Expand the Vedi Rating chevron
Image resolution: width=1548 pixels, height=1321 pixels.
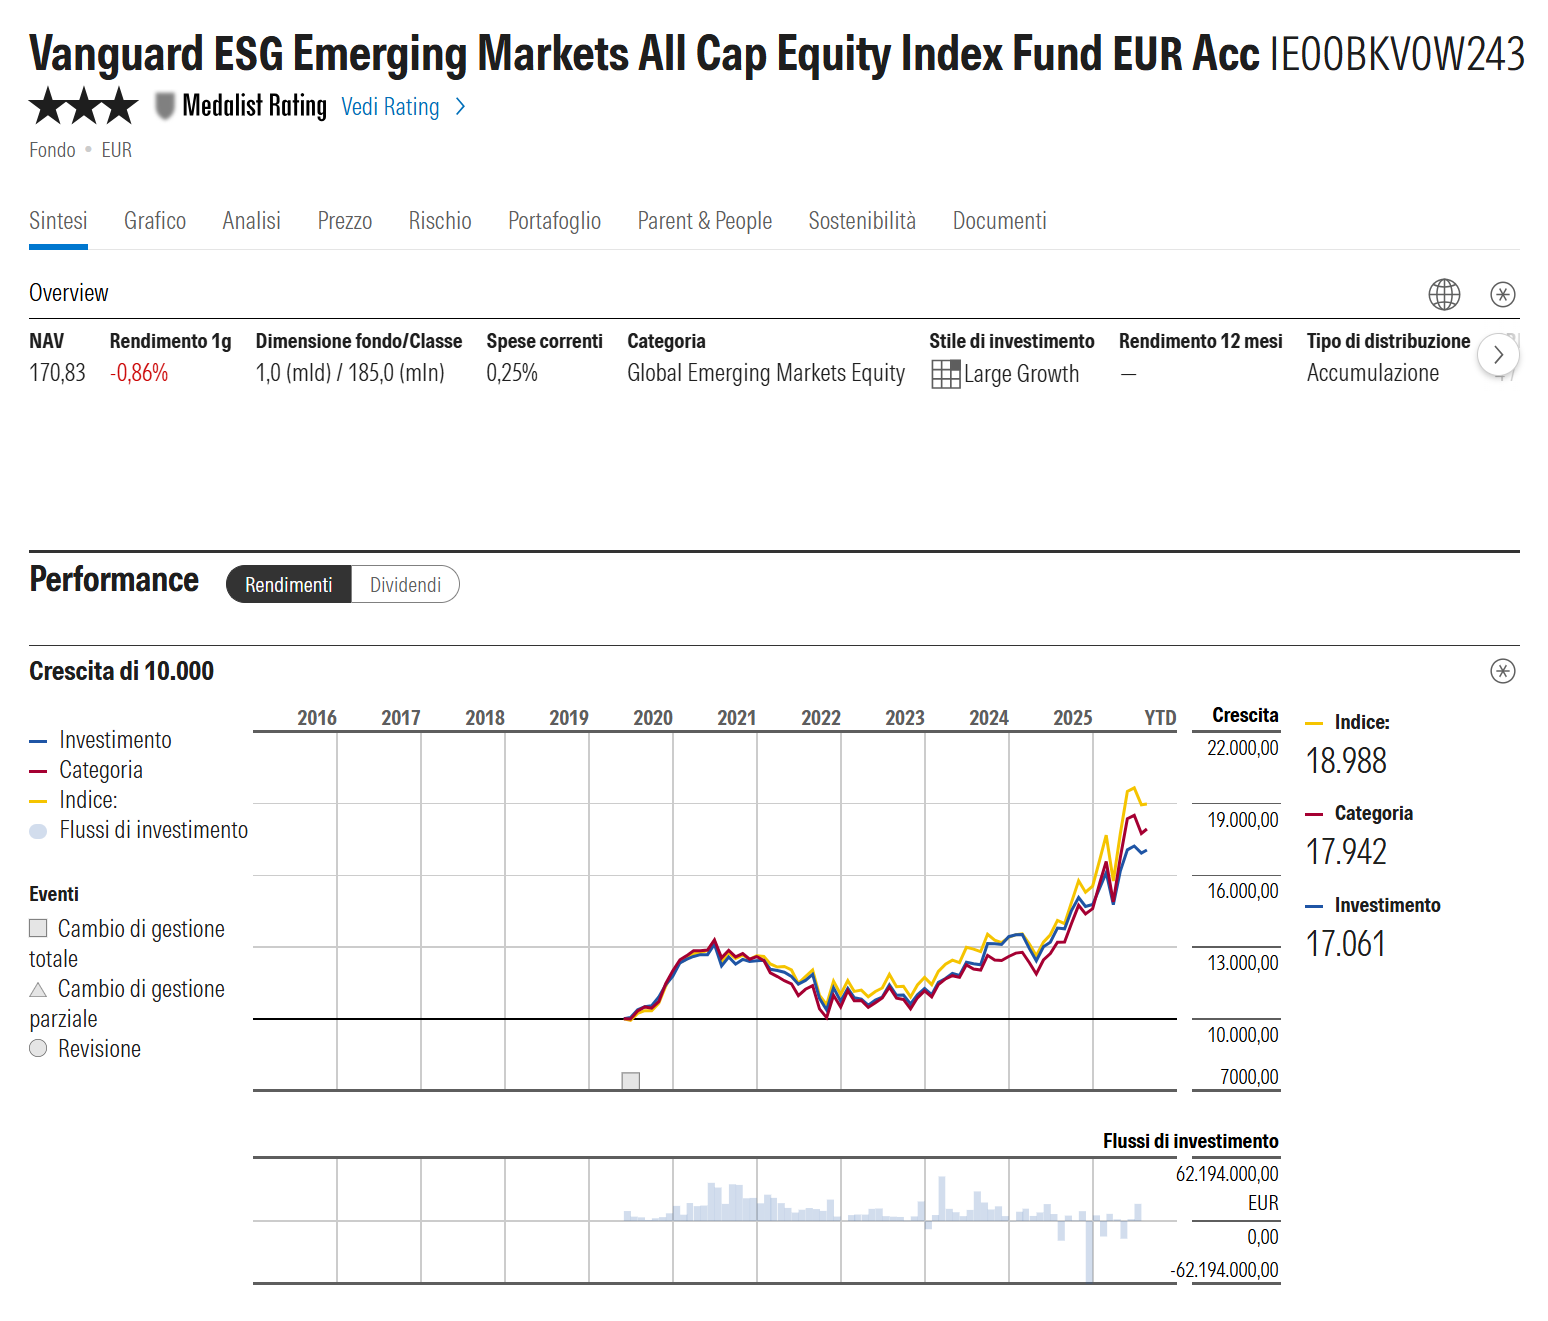[460, 106]
